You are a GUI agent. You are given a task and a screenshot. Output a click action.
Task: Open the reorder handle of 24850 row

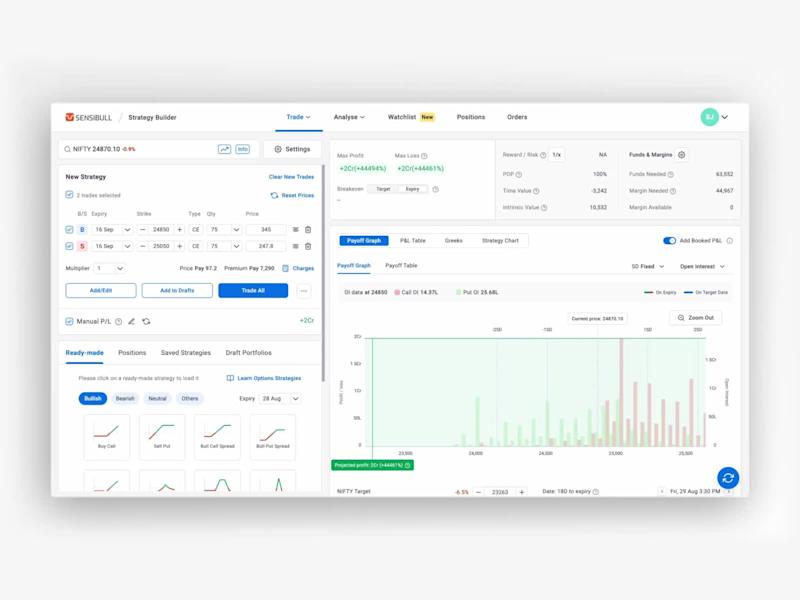pos(295,230)
